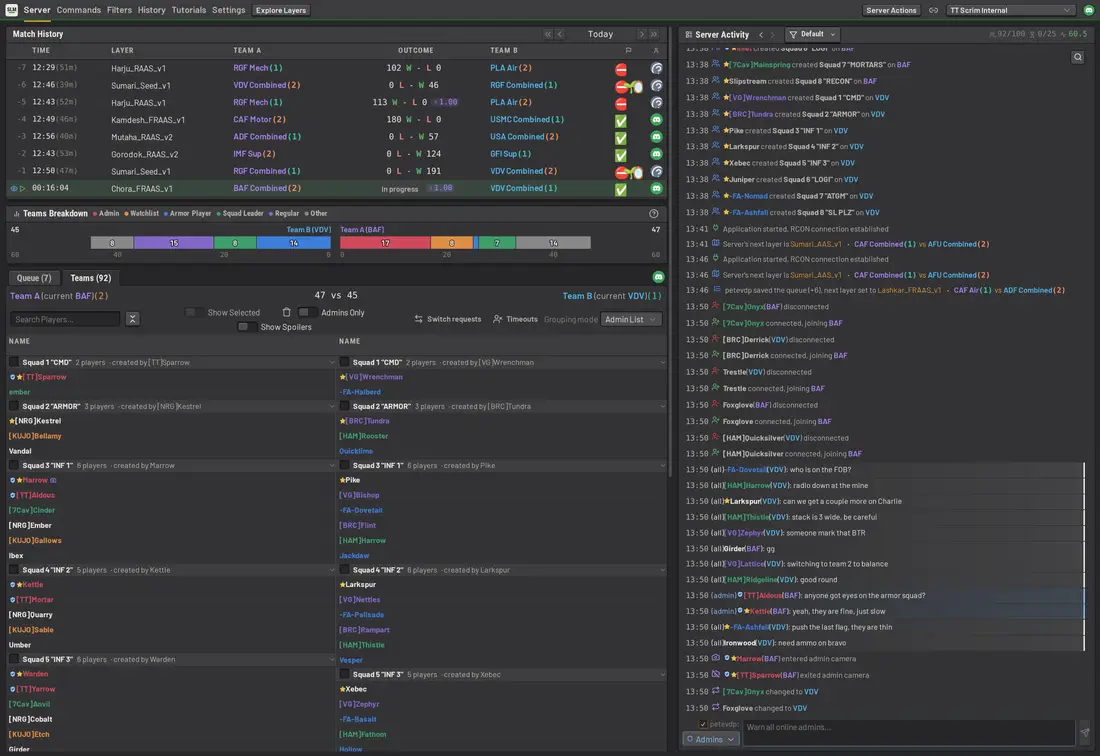Open the Admins recipient dropdown
Viewport: 1100px width, 756px height.
(710, 739)
